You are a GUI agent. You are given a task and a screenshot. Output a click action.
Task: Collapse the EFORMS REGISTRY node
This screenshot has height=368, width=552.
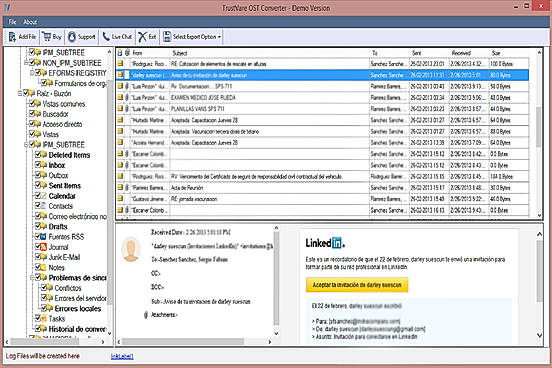click(x=32, y=73)
